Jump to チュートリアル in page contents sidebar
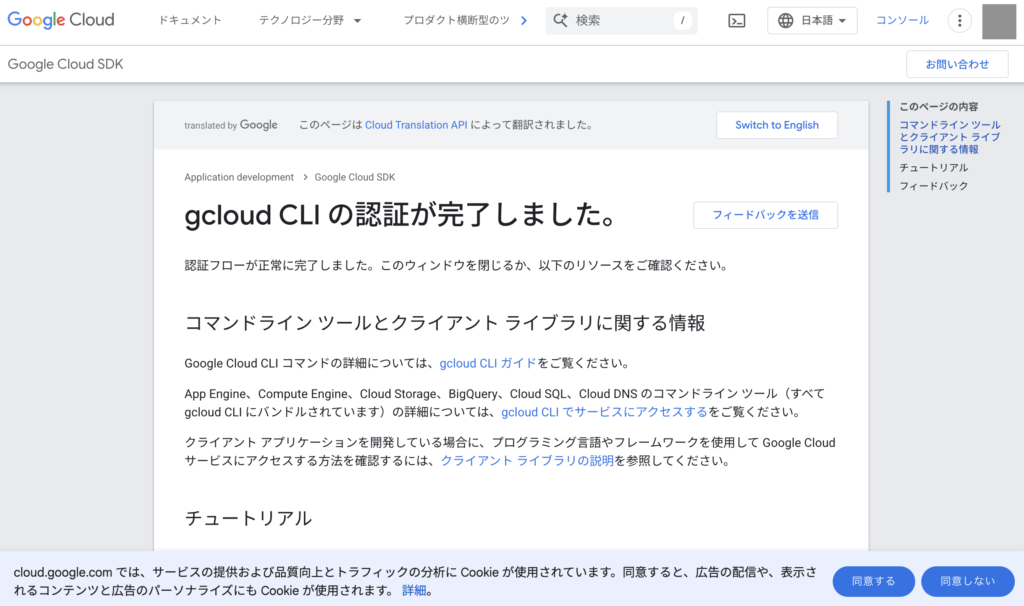This screenshot has height=606, width=1024. pyautogui.click(x=933, y=168)
